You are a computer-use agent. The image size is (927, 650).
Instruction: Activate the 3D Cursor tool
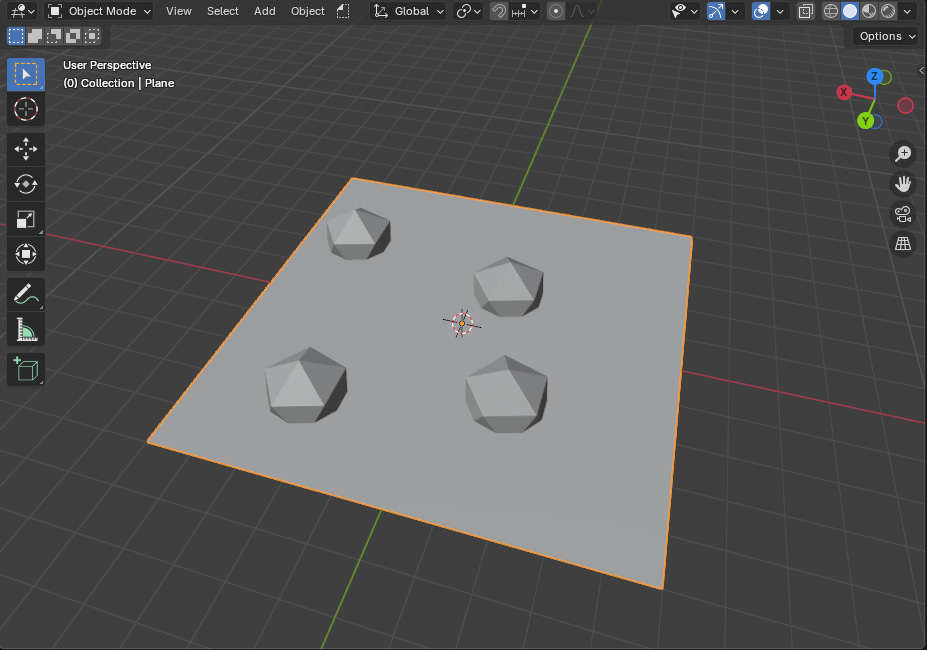pos(25,109)
